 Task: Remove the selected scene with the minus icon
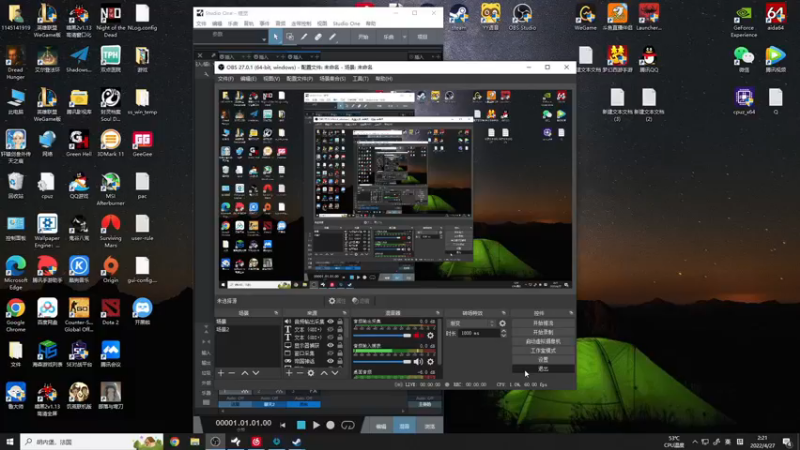pyautogui.click(x=232, y=373)
